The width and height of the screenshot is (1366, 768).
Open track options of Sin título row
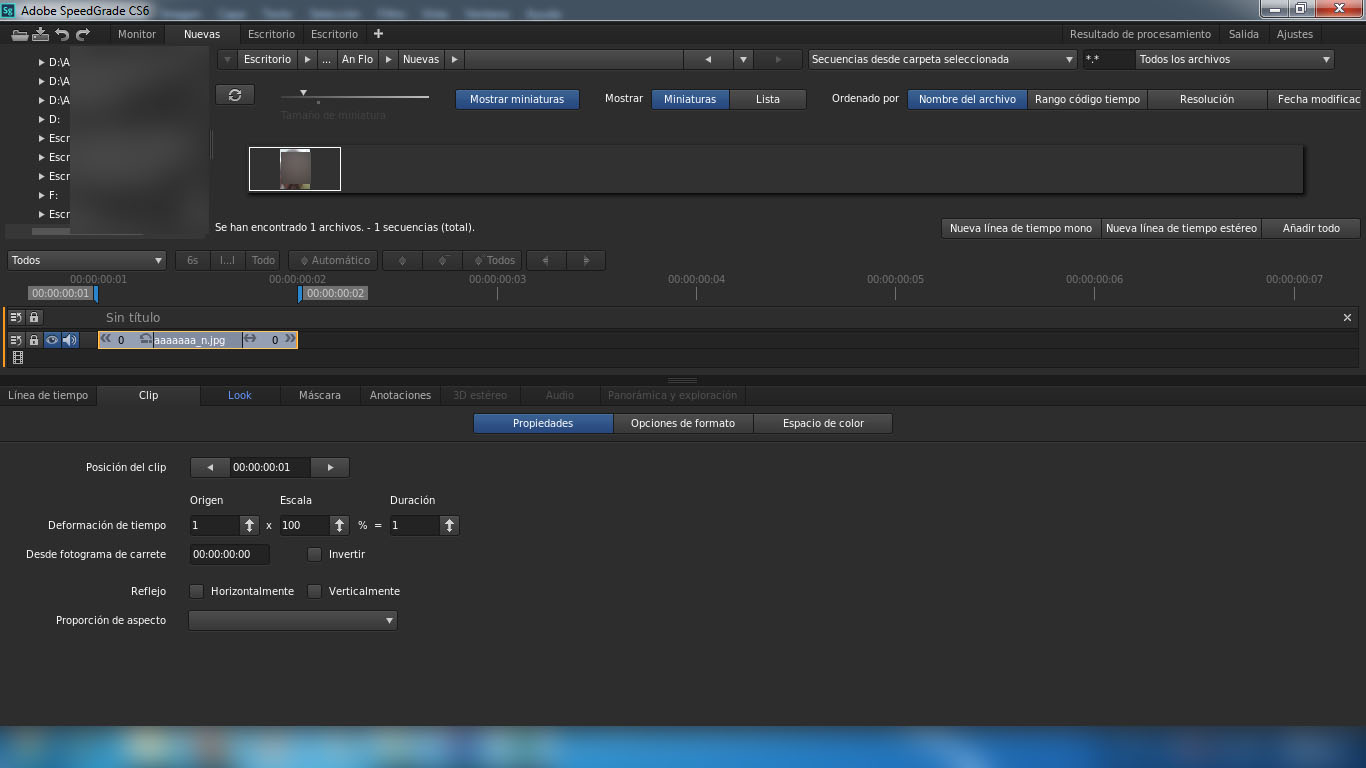click(16, 317)
